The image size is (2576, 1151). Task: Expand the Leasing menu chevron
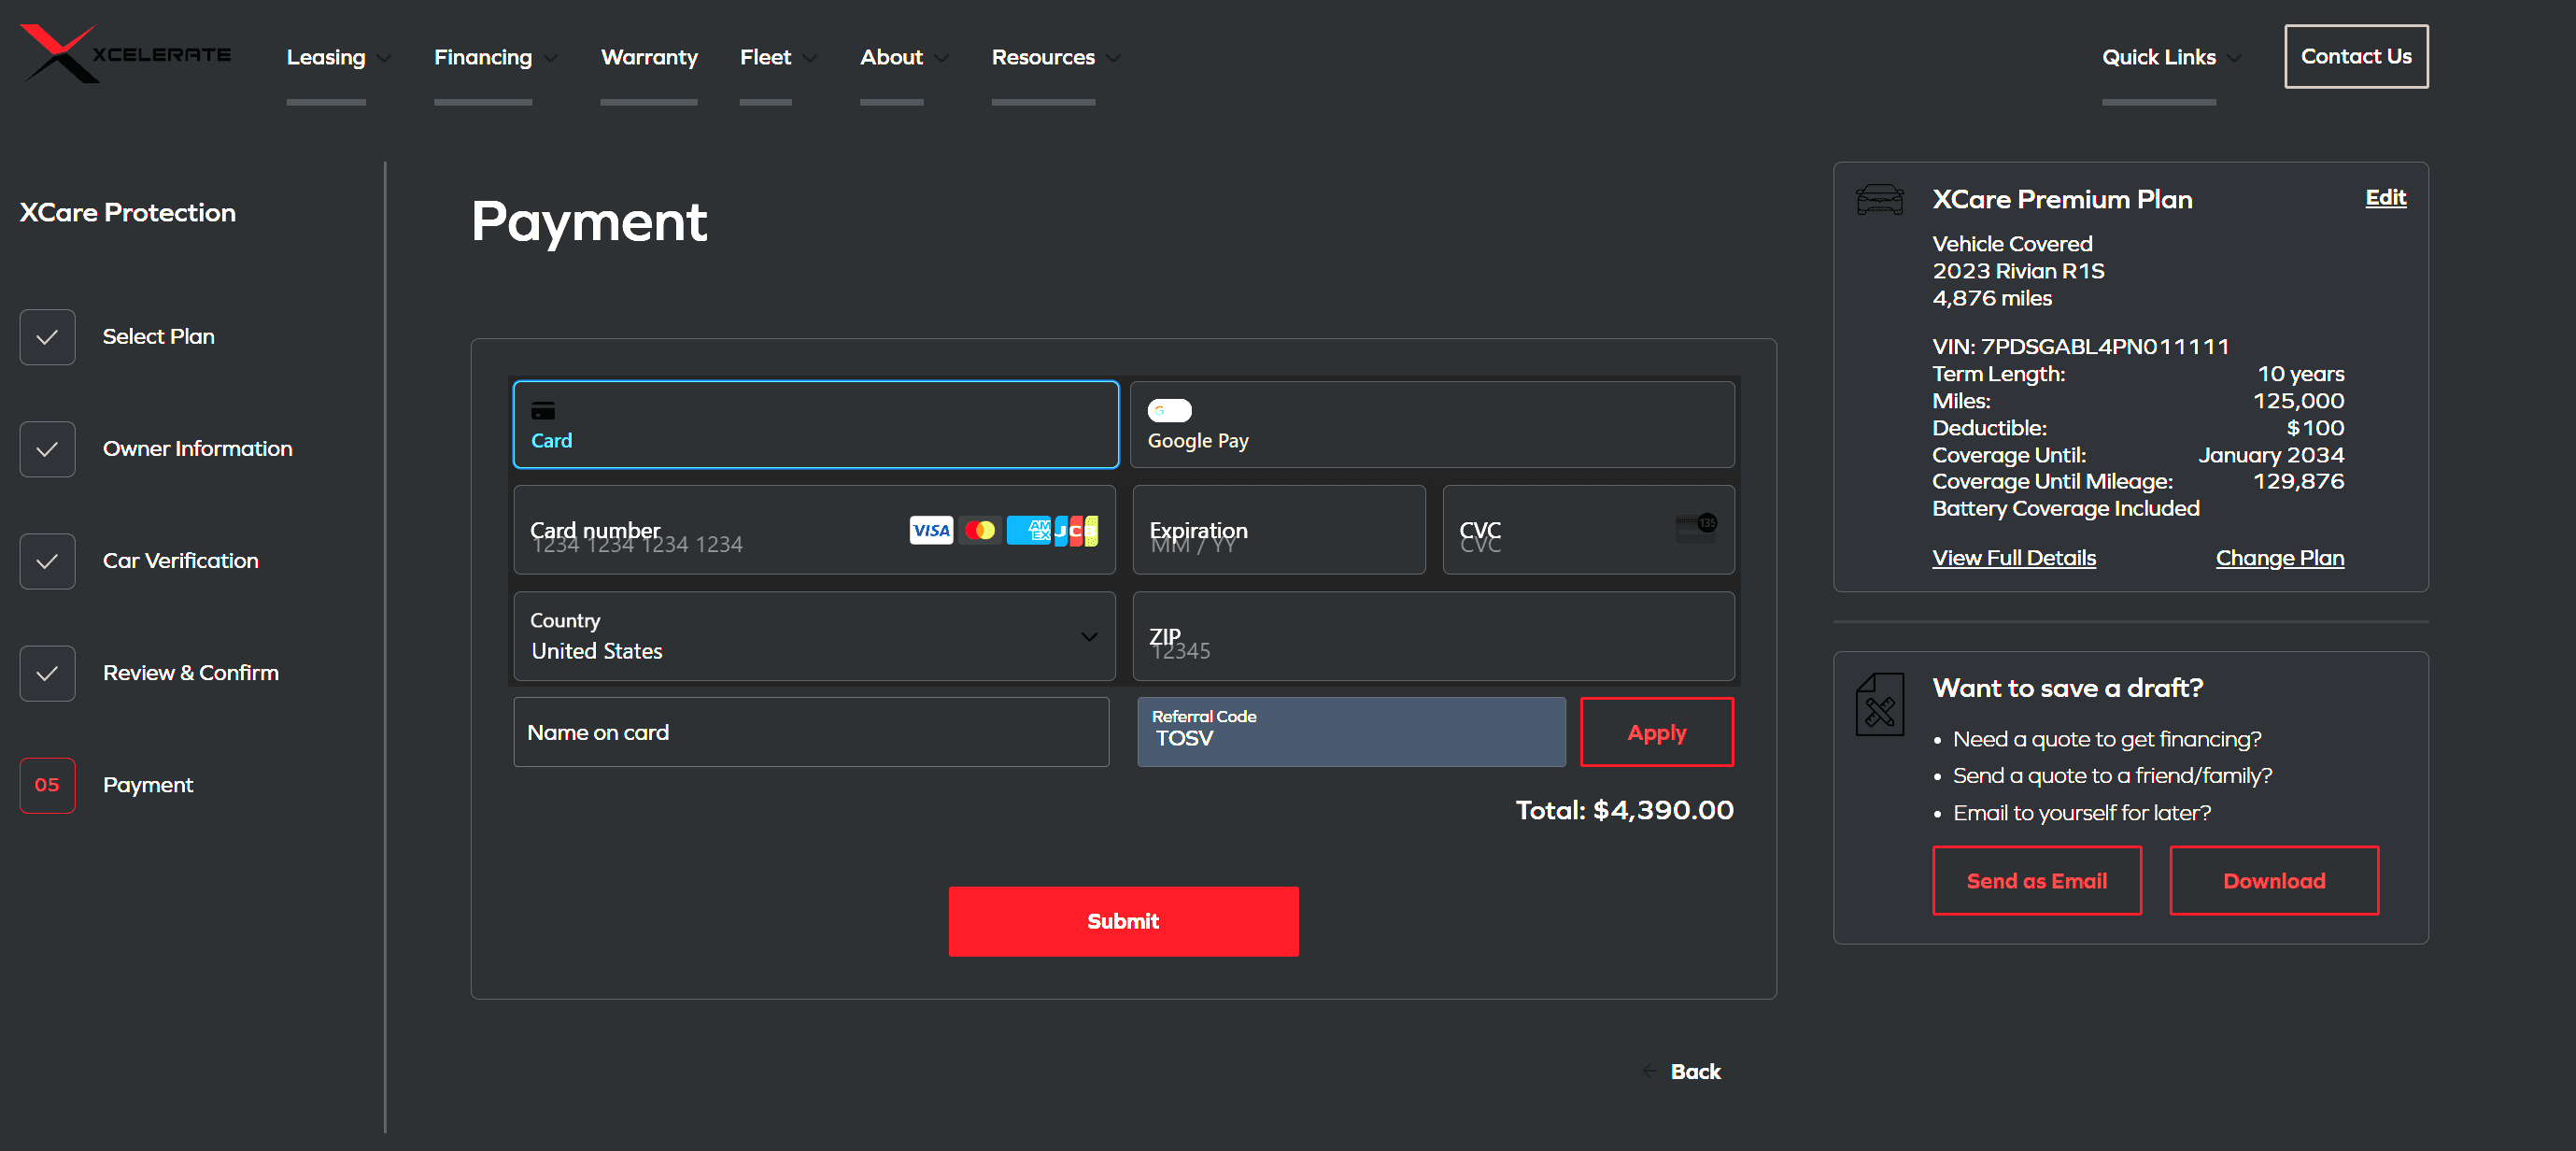coord(385,58)
